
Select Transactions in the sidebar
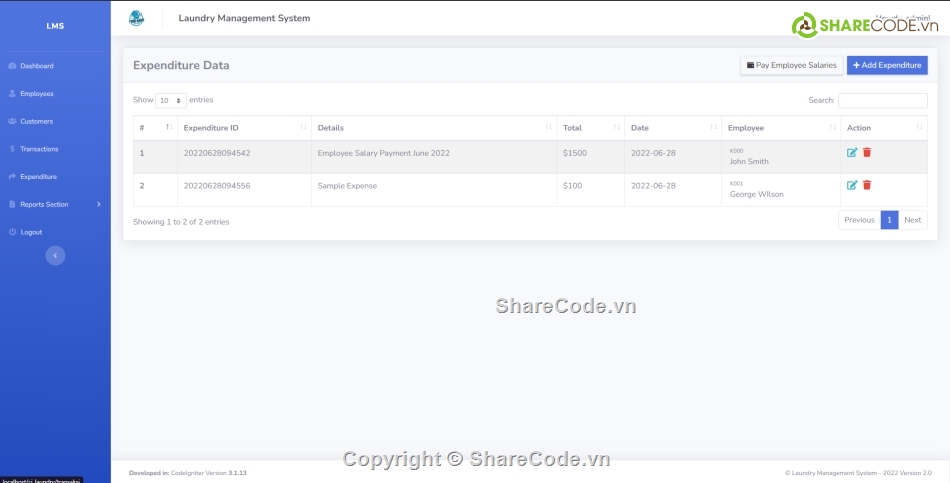[39, 149]
